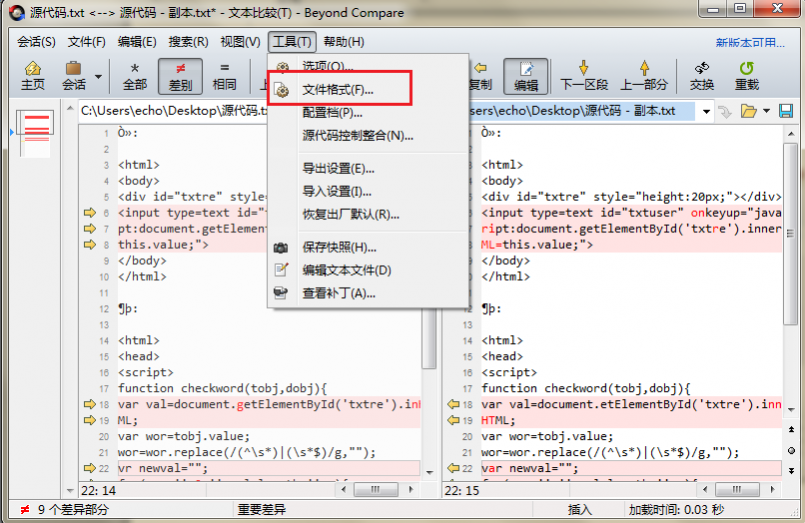Screen dimensions: 805x523
Task: Choose 编辑文本文件(D) menu entry
Action: coord(368,270)
